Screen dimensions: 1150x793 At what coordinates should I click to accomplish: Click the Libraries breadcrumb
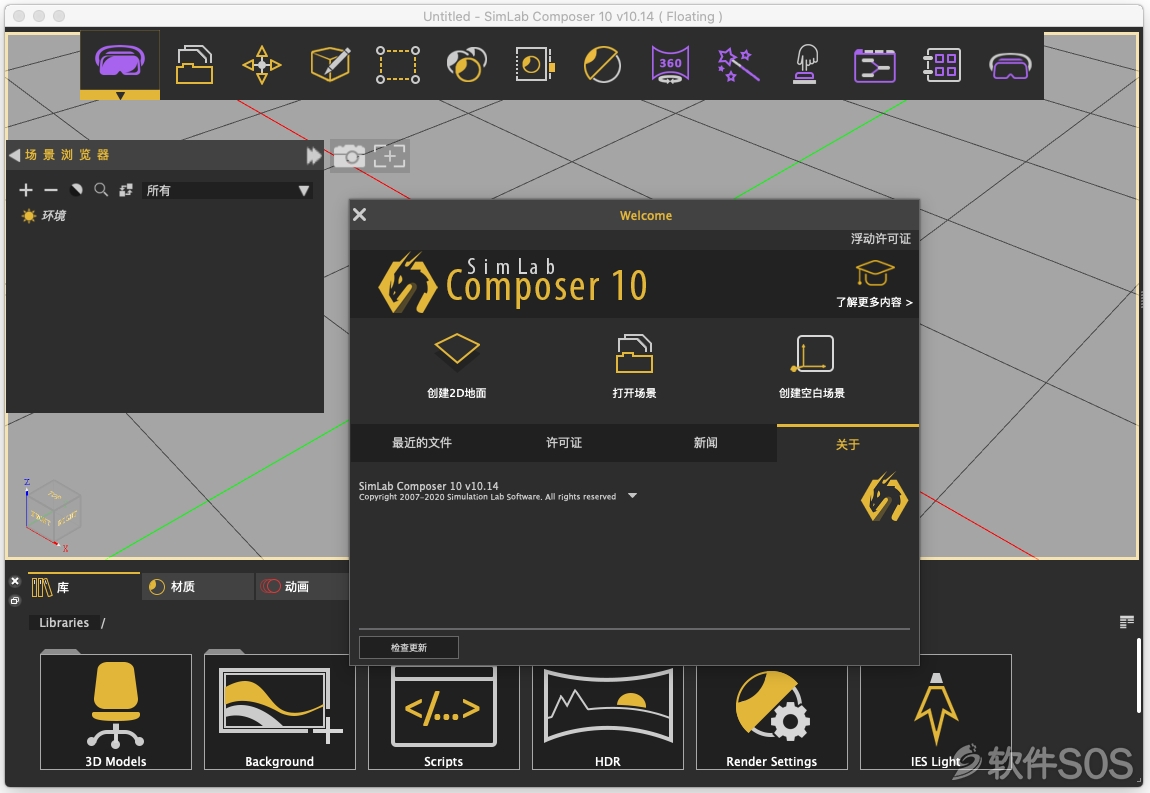tap(64, 623)
